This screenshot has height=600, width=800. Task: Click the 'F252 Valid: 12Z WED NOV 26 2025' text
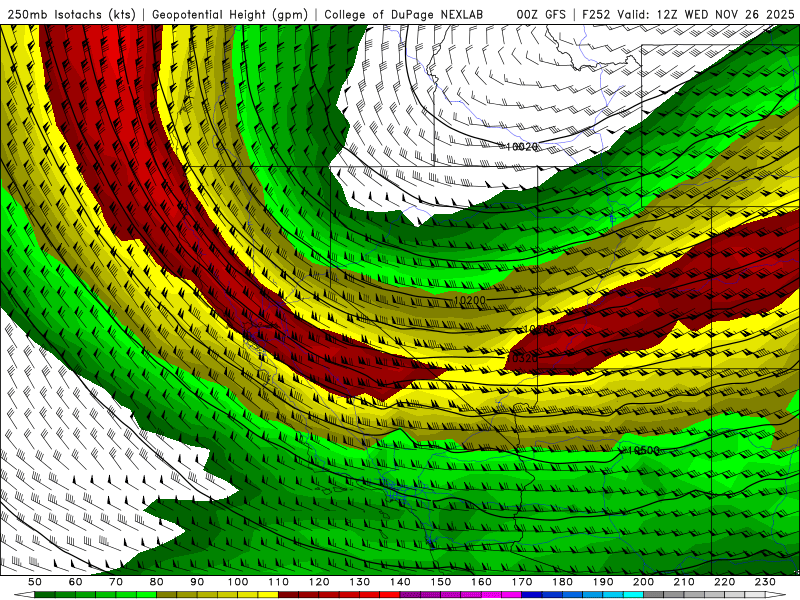pyautogui.click(x=688, y=15)
